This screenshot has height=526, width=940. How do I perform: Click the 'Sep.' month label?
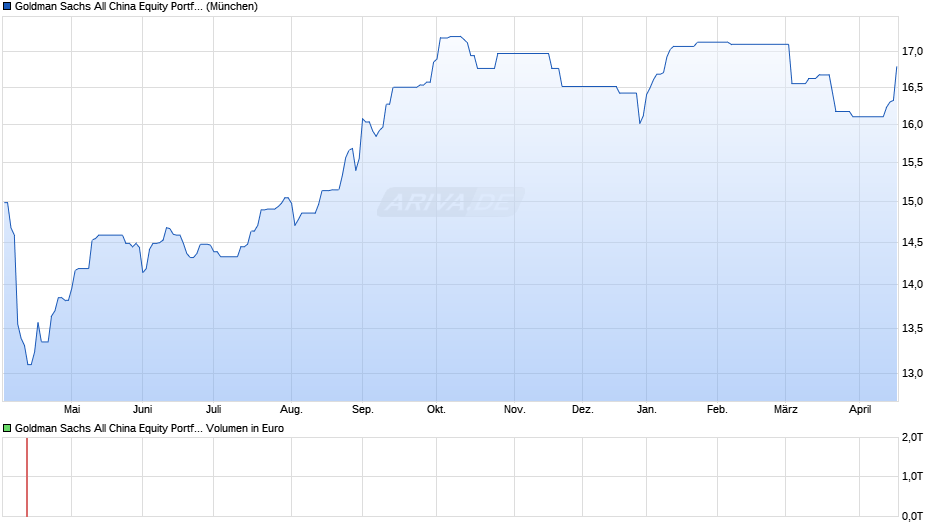pos(363,410)
